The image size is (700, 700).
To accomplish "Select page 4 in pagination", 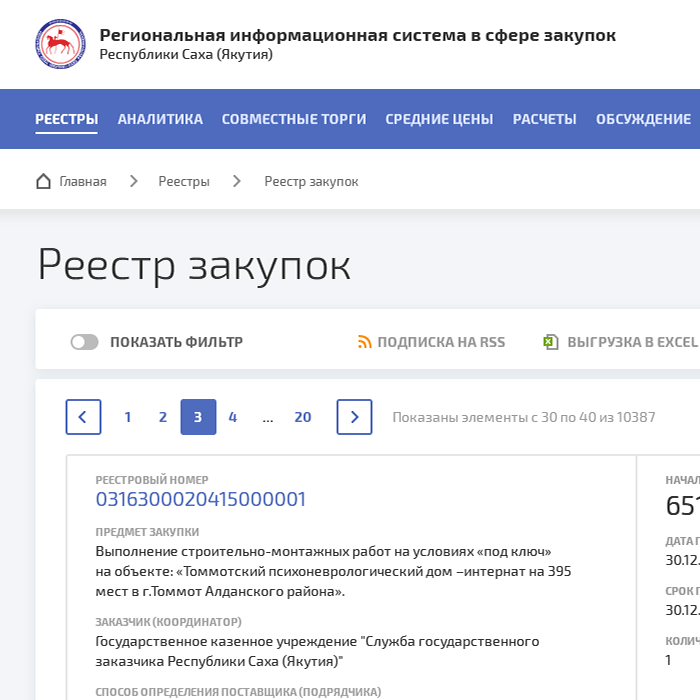I will (232, 417).
